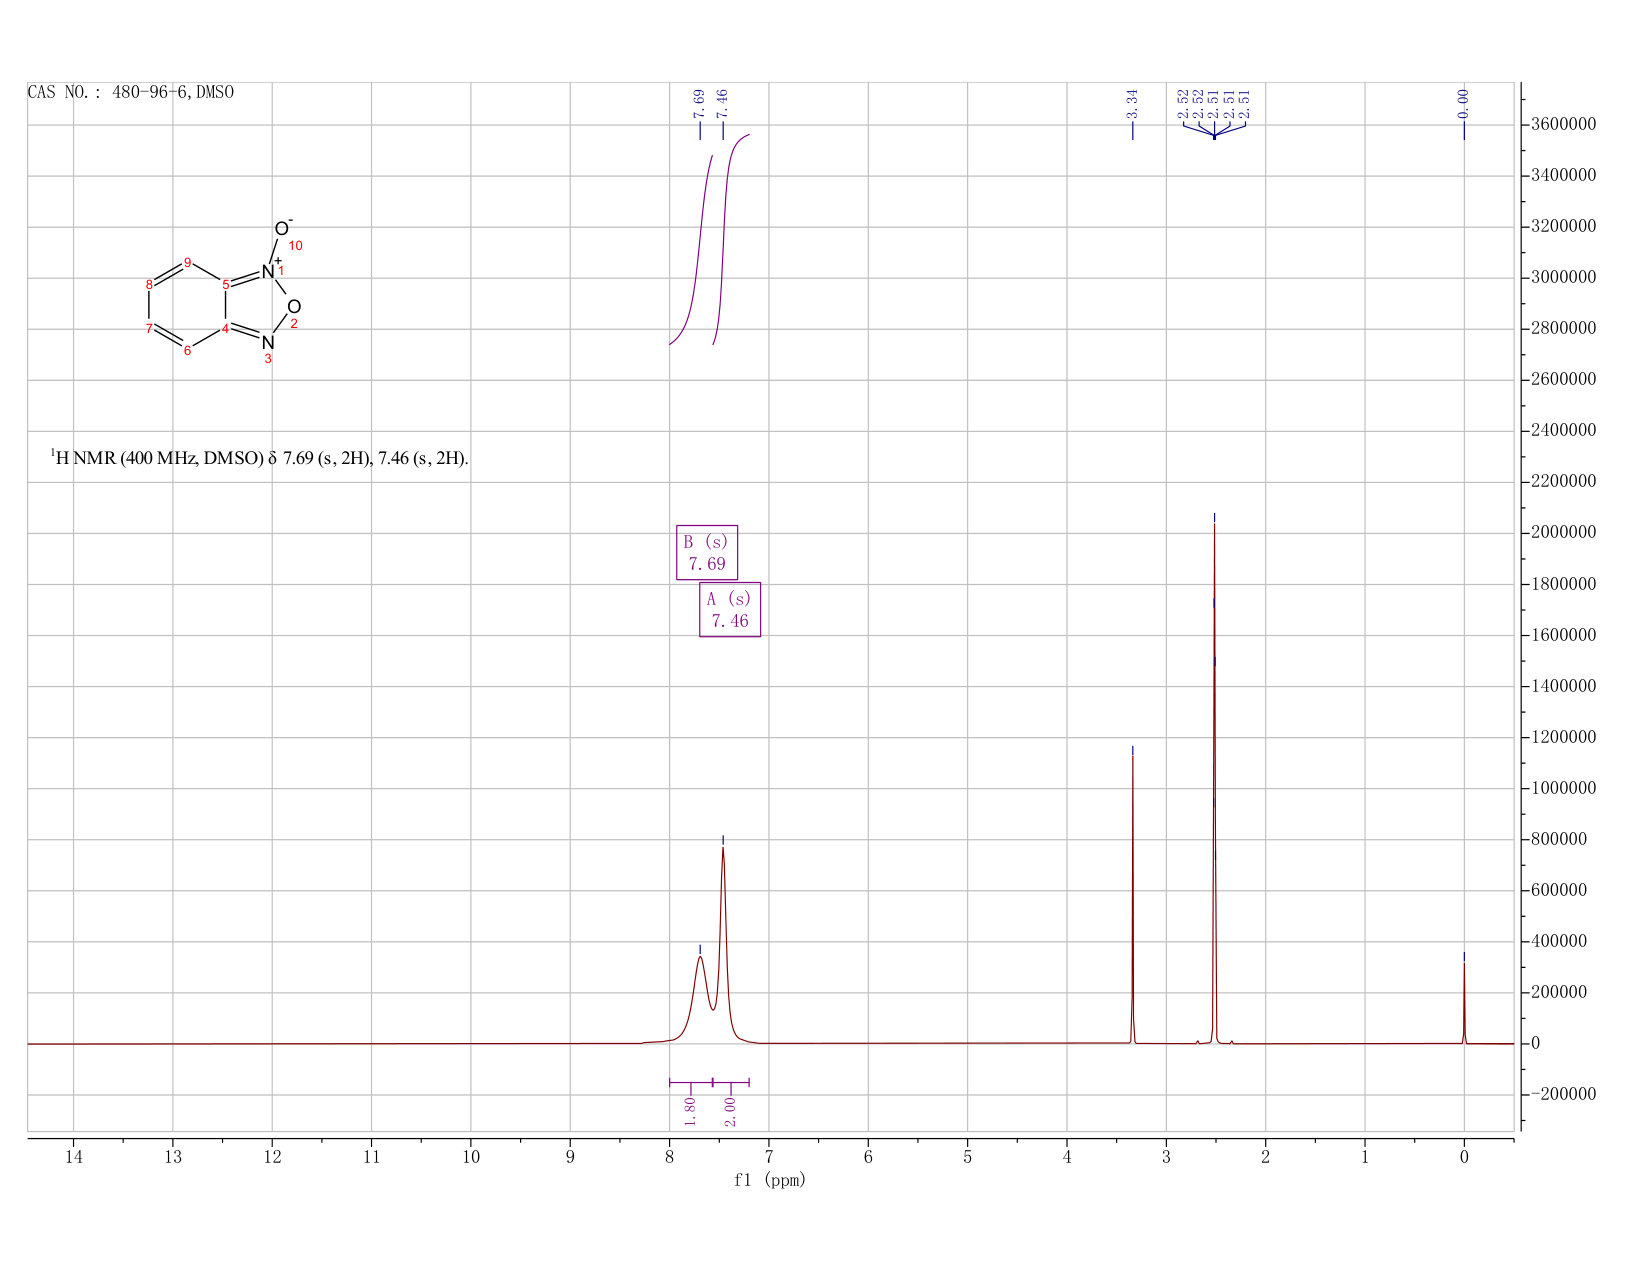
Task: Click the molecular structure drawing
Action: click(222, 290)
